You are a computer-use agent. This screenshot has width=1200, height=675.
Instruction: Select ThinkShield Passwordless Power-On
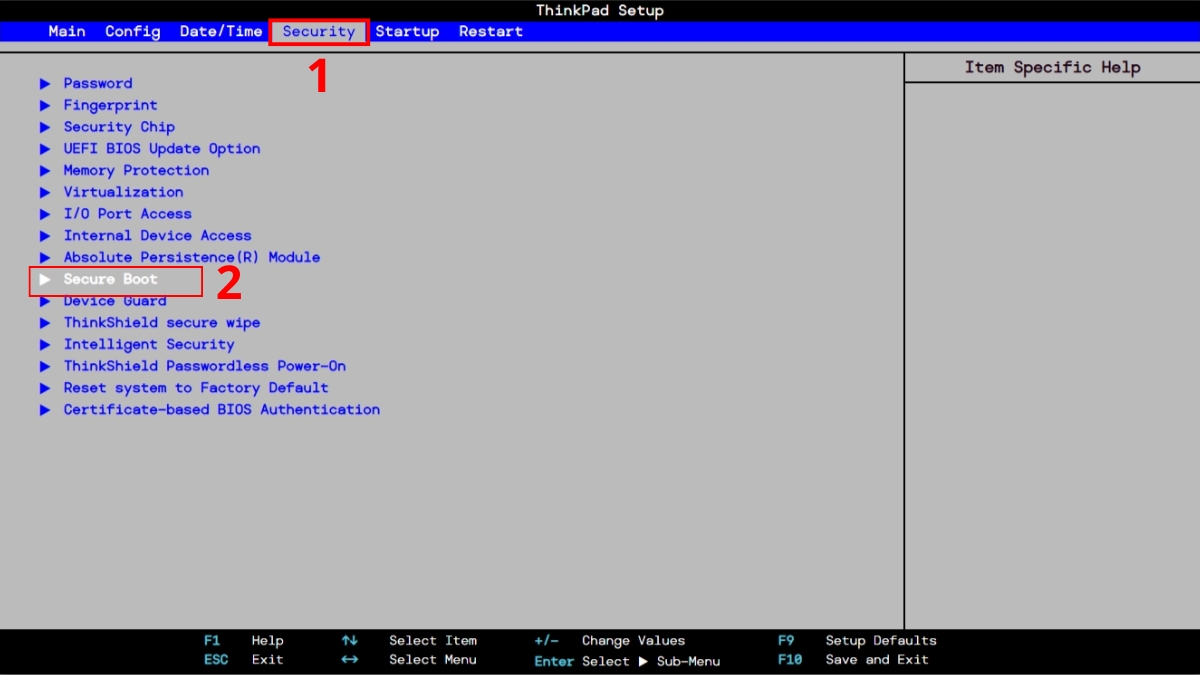click(205, 366)
